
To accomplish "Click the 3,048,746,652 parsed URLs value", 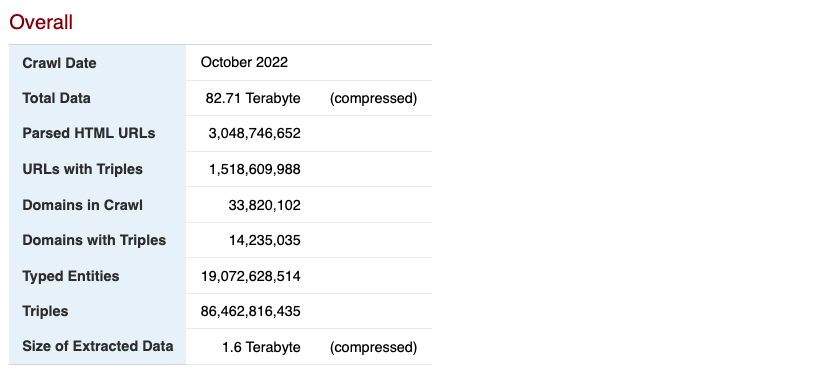I will pyautogui.click(x=254, y=133).
